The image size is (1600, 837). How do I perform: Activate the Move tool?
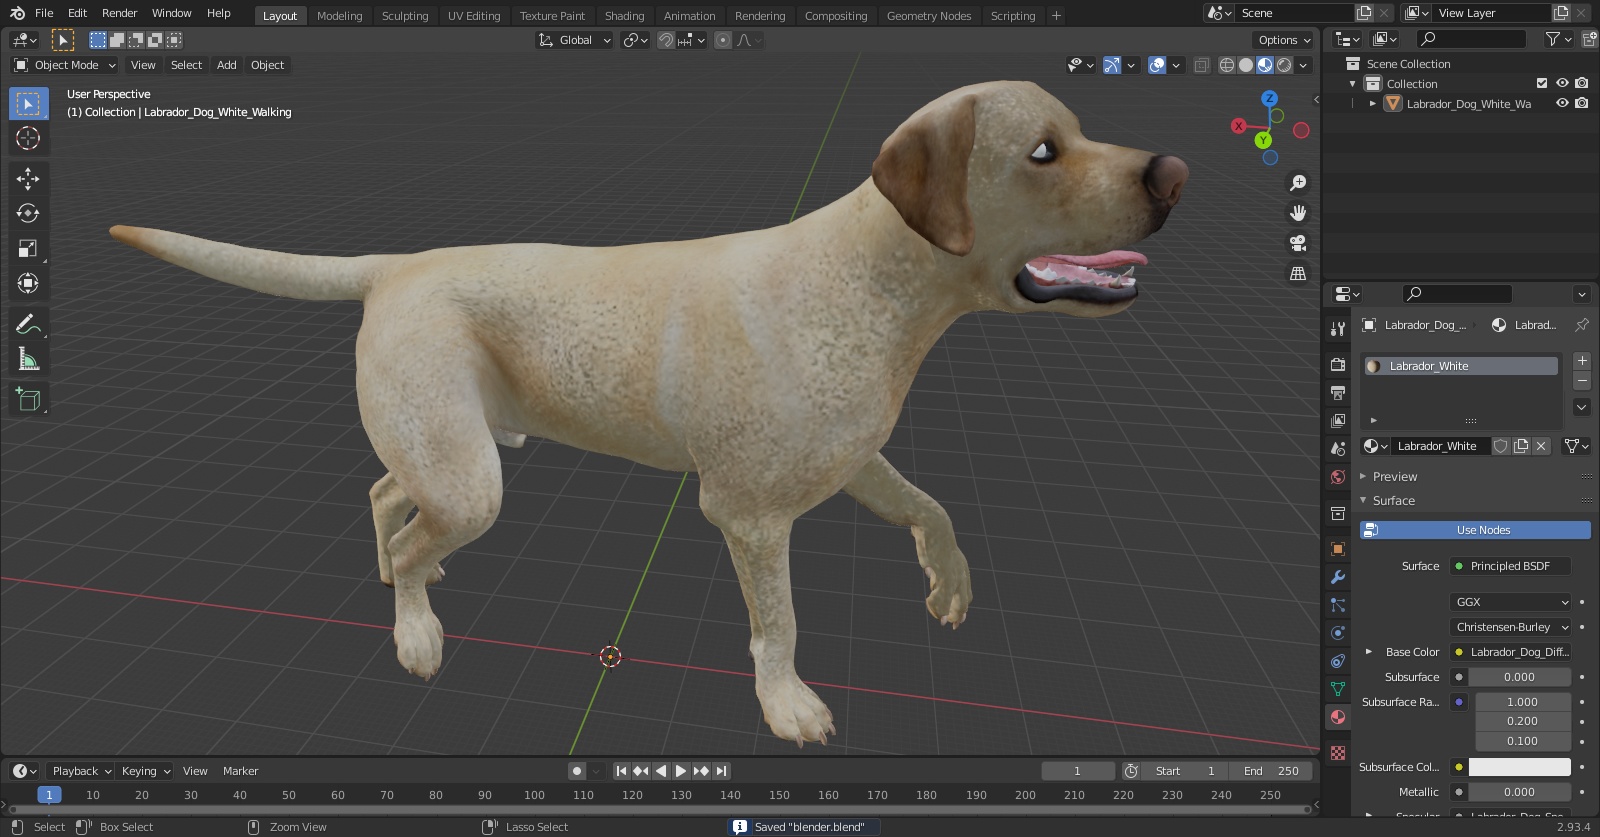pos(28,179)
